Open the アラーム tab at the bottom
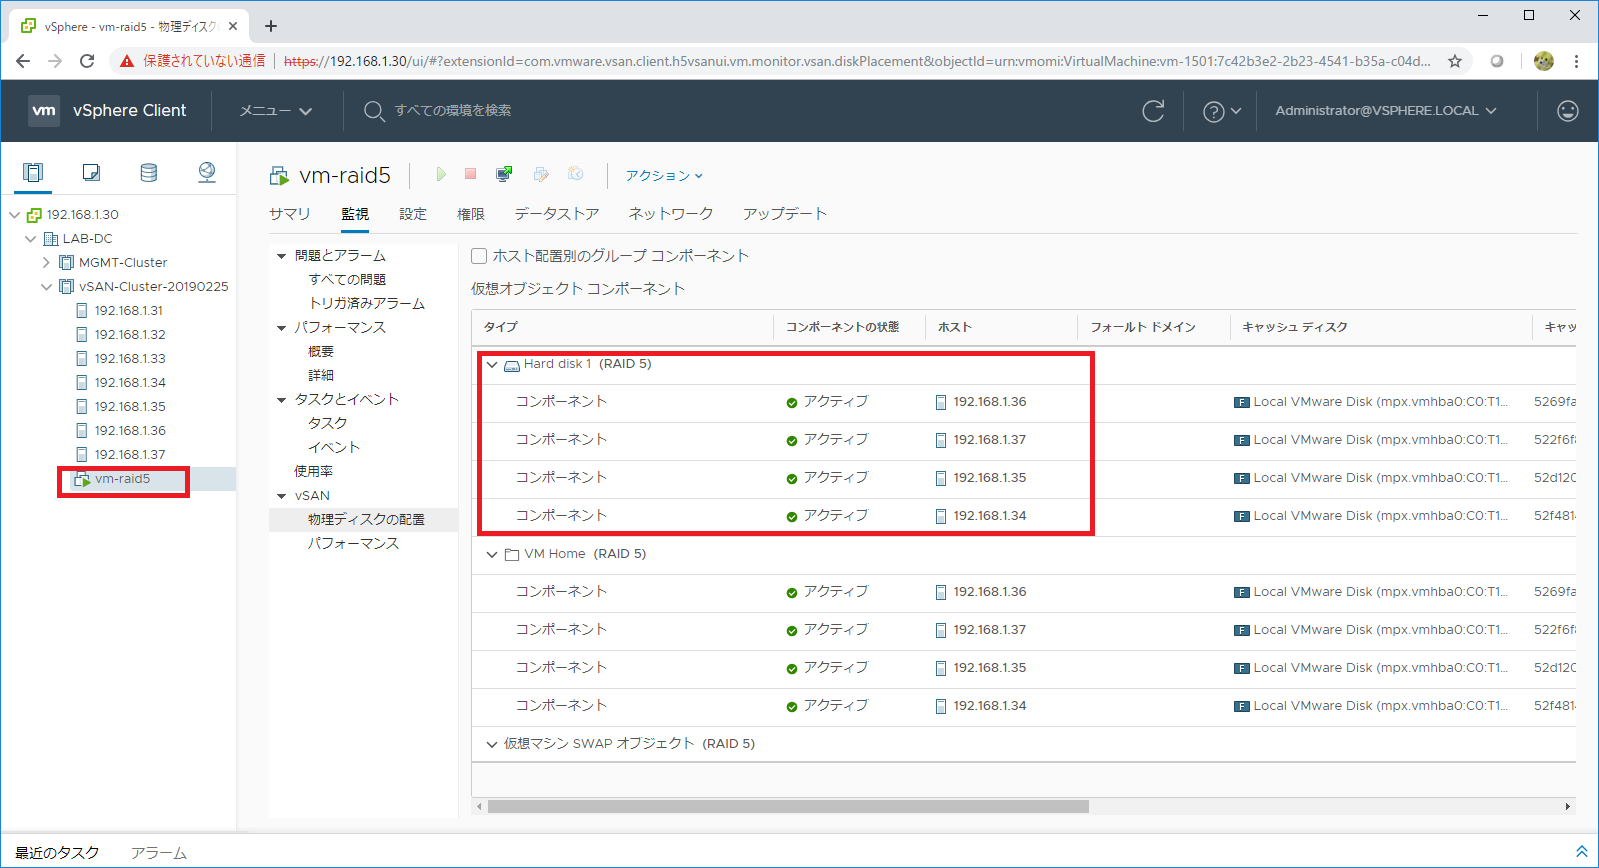Image resolution: width=1599 pixels, height=868 pixels. [158, 853]
